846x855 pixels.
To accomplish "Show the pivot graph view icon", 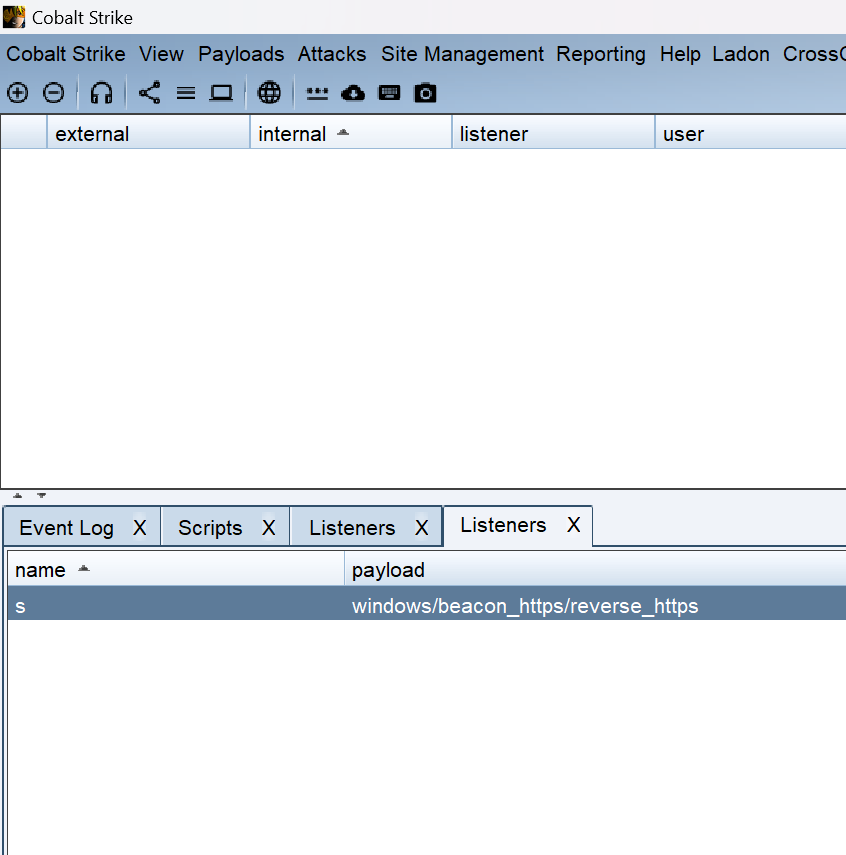I will coord(149,93).
